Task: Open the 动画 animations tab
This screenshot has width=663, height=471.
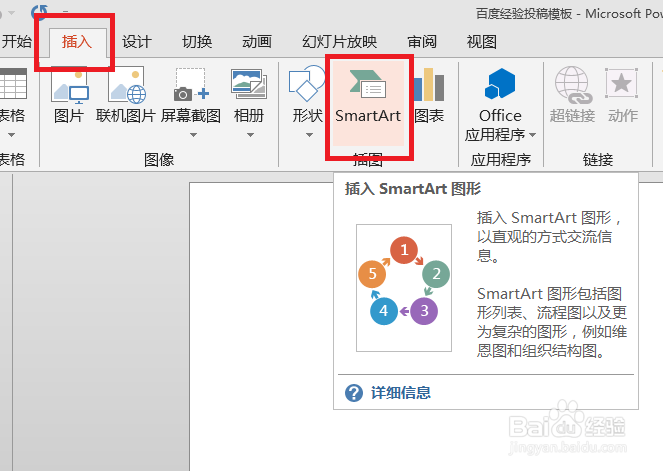Action: (257, 42)
